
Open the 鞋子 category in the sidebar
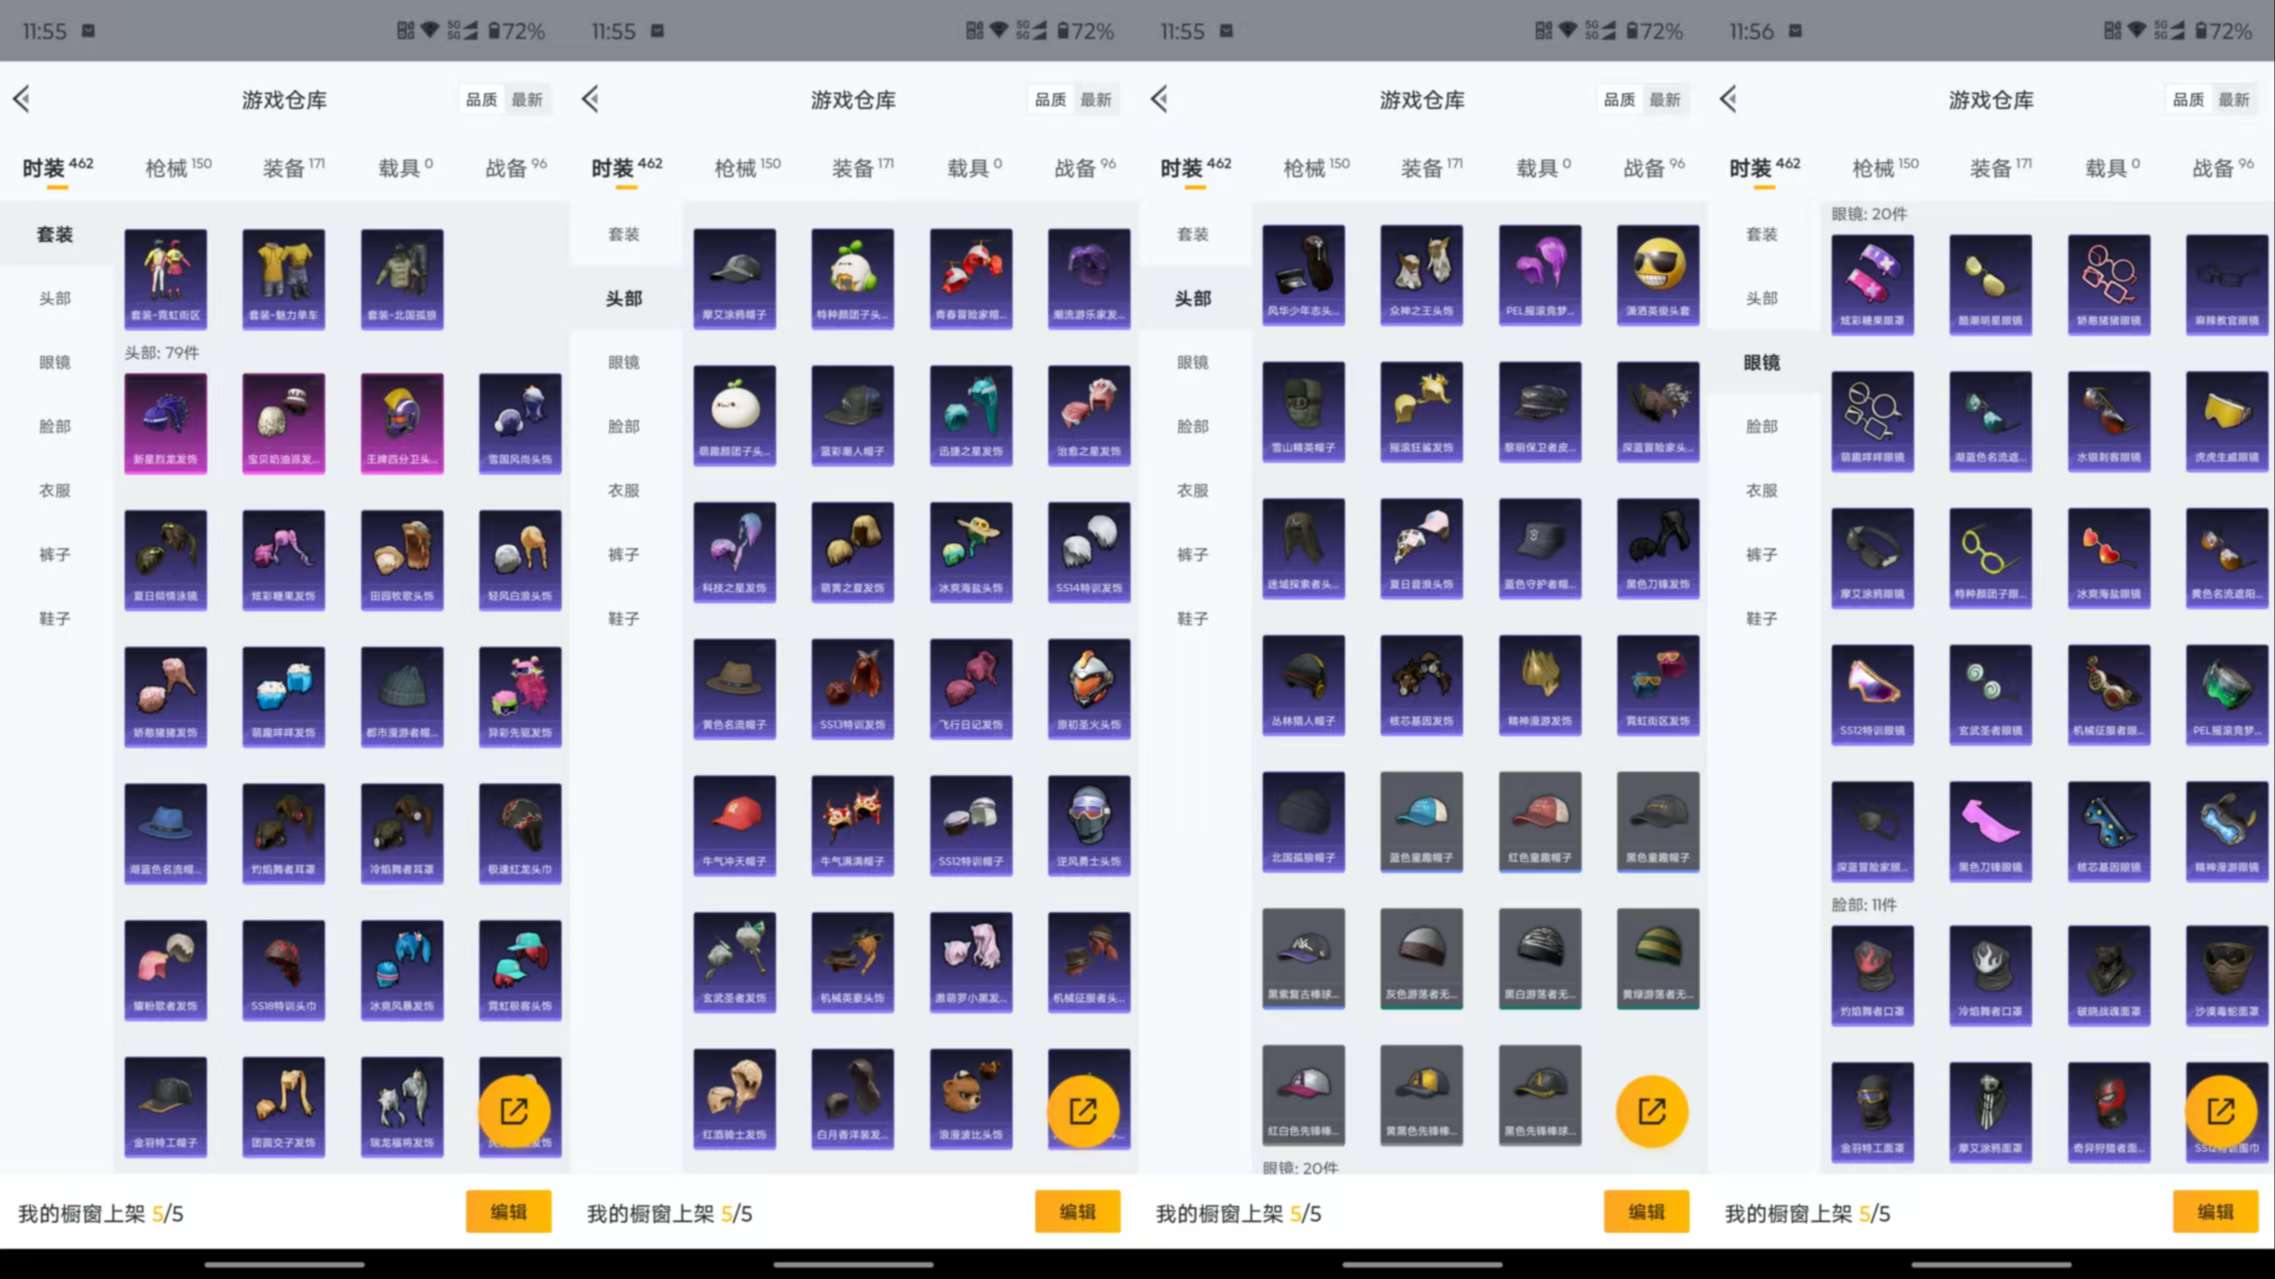click(55, 618)
